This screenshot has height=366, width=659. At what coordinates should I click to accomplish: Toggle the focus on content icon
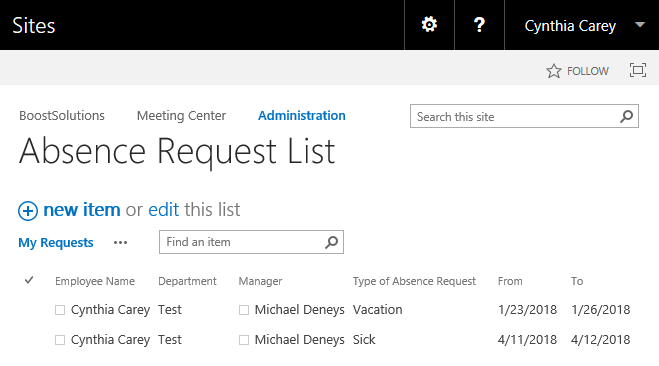(x=638, y=70)
